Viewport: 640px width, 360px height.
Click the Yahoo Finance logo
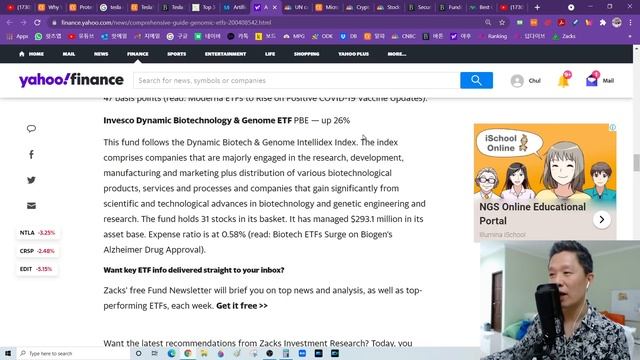pyautogui.click(x=71, y=80)
